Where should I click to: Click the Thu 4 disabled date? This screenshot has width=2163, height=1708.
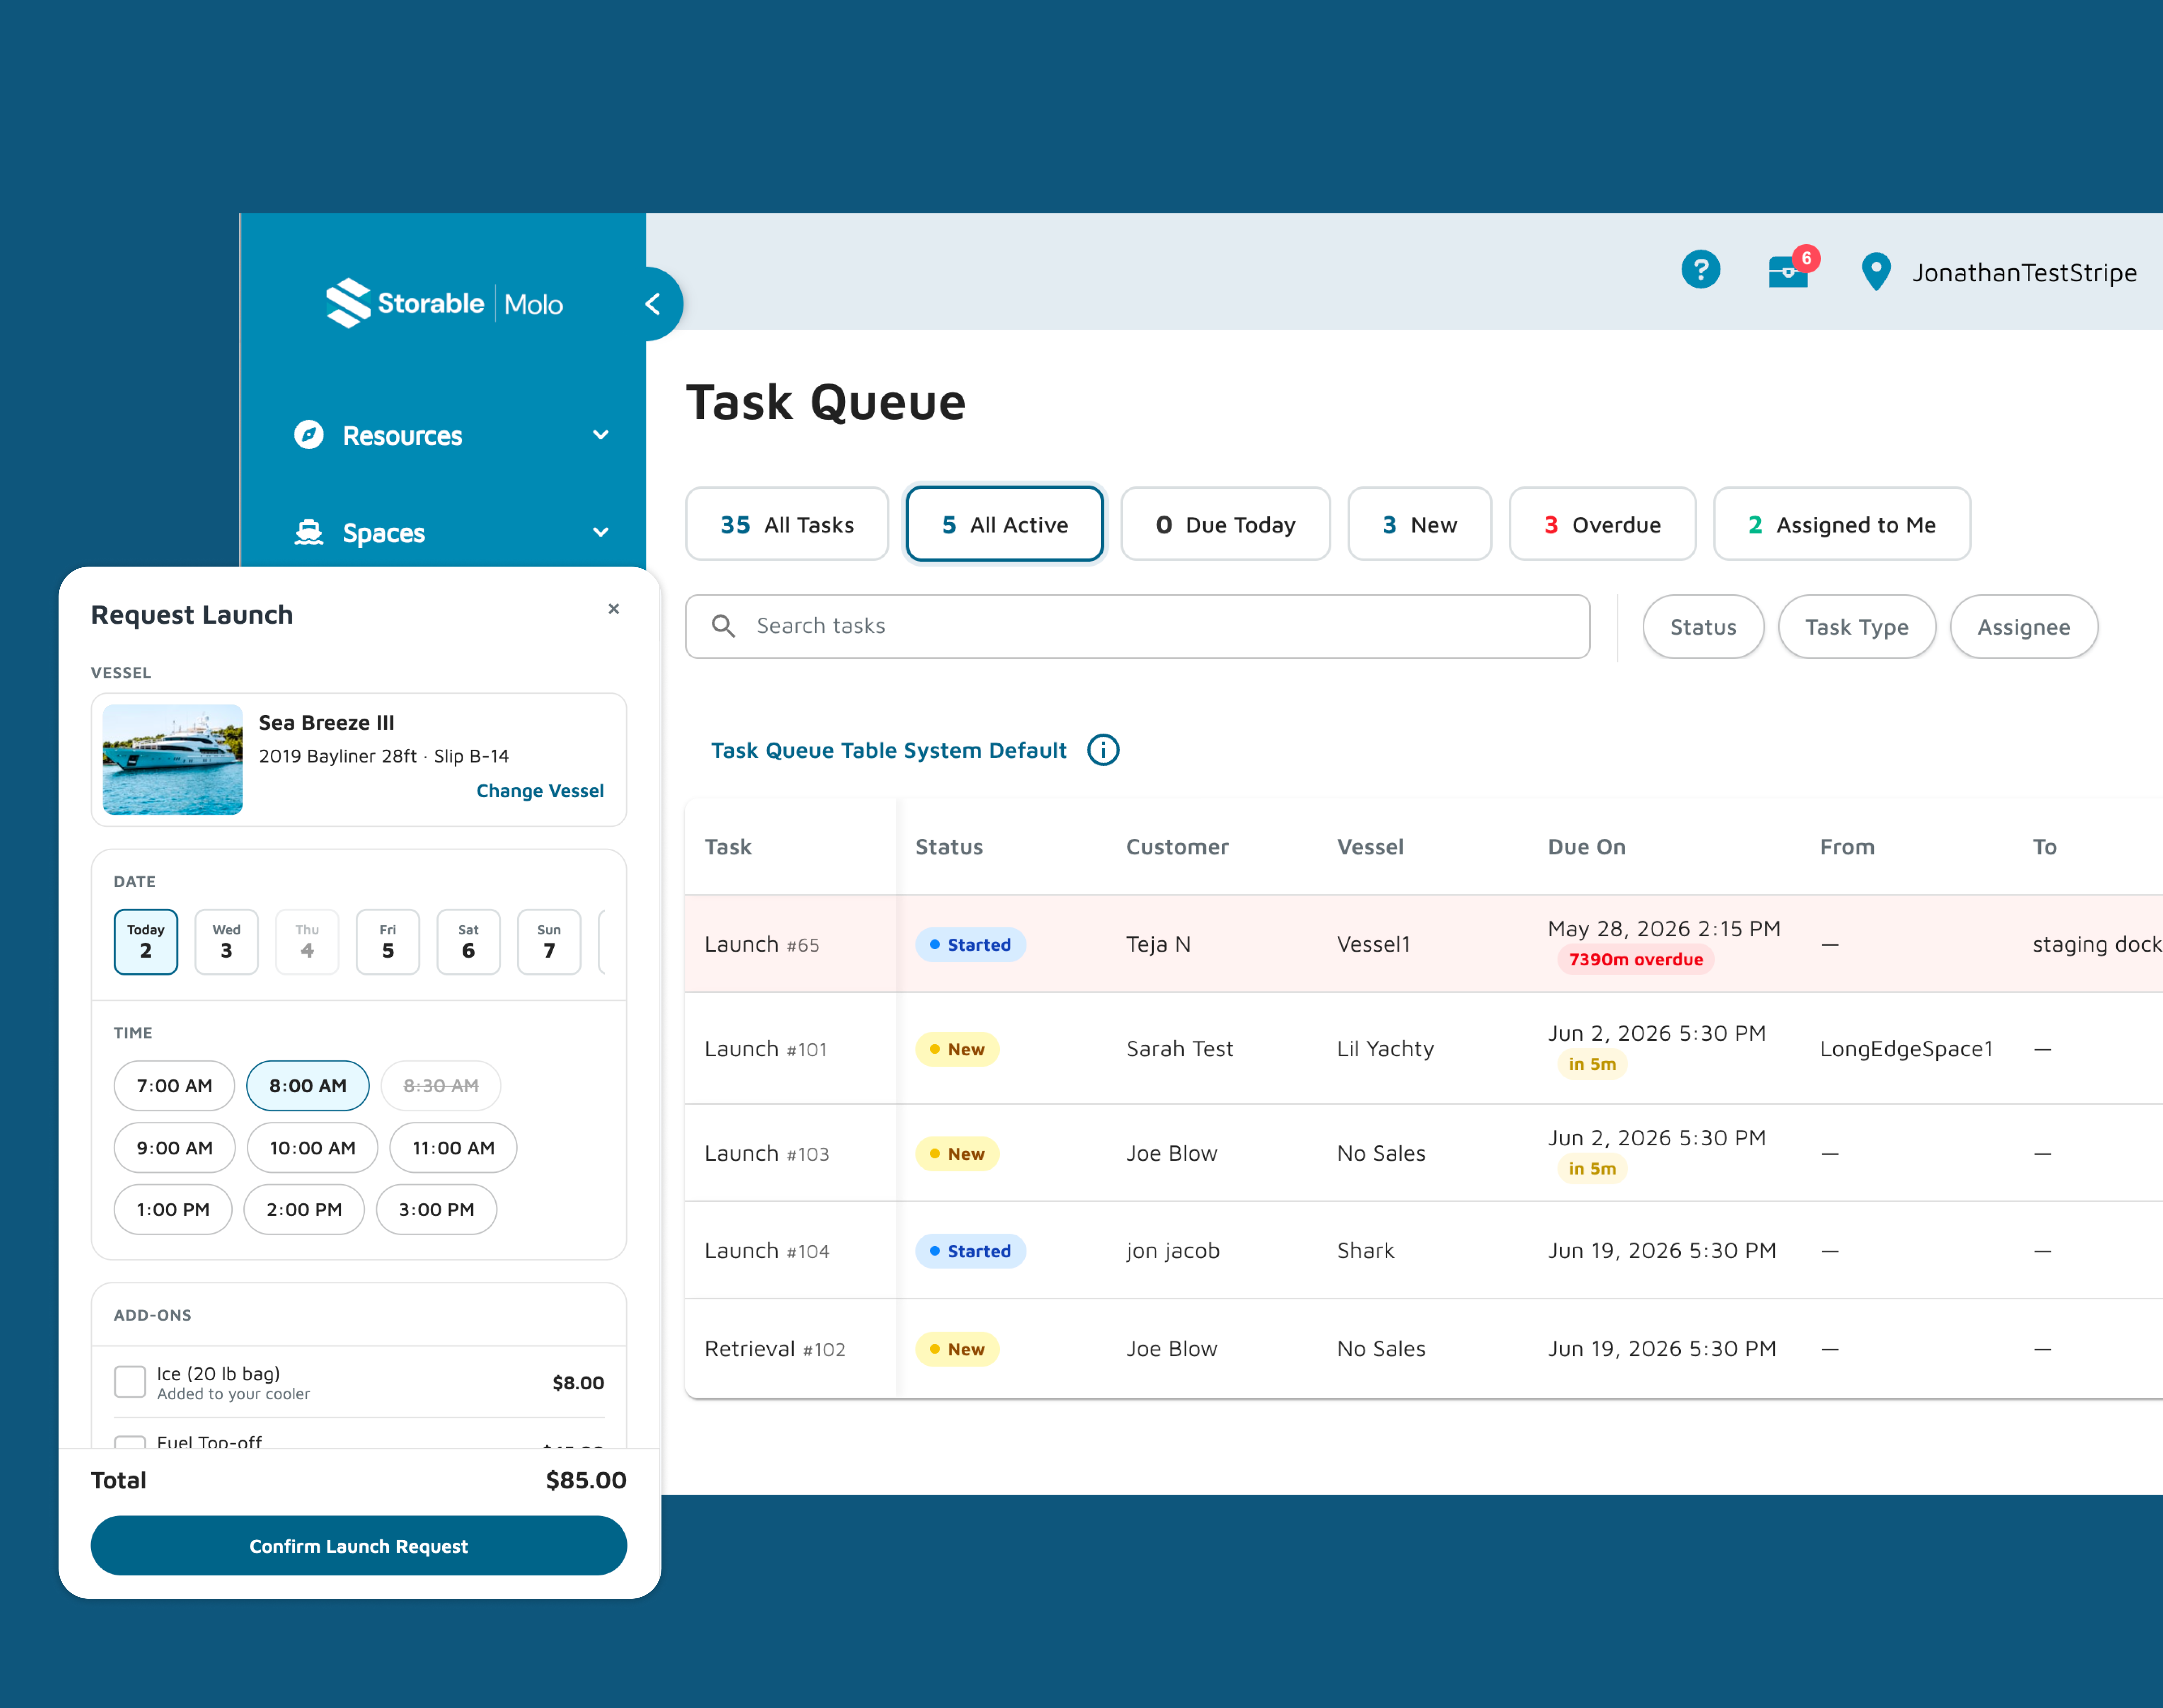pos(307,942)
